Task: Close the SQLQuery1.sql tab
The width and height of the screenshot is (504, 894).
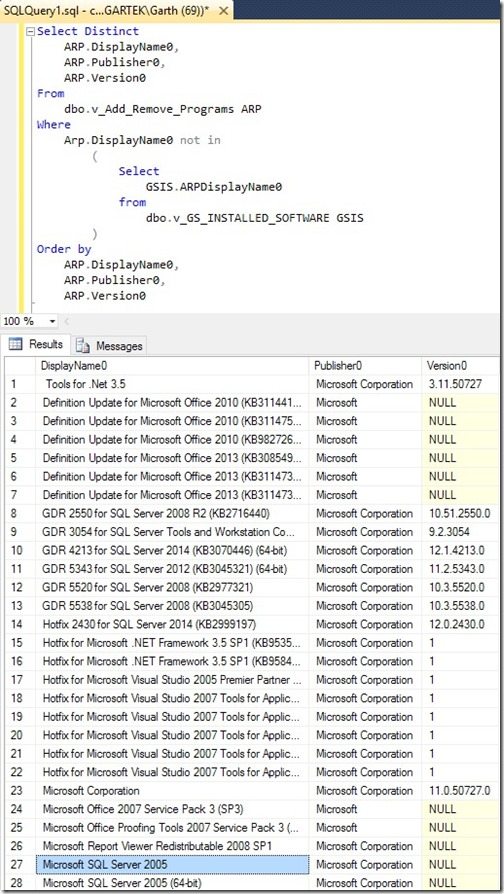Action: 223,11
